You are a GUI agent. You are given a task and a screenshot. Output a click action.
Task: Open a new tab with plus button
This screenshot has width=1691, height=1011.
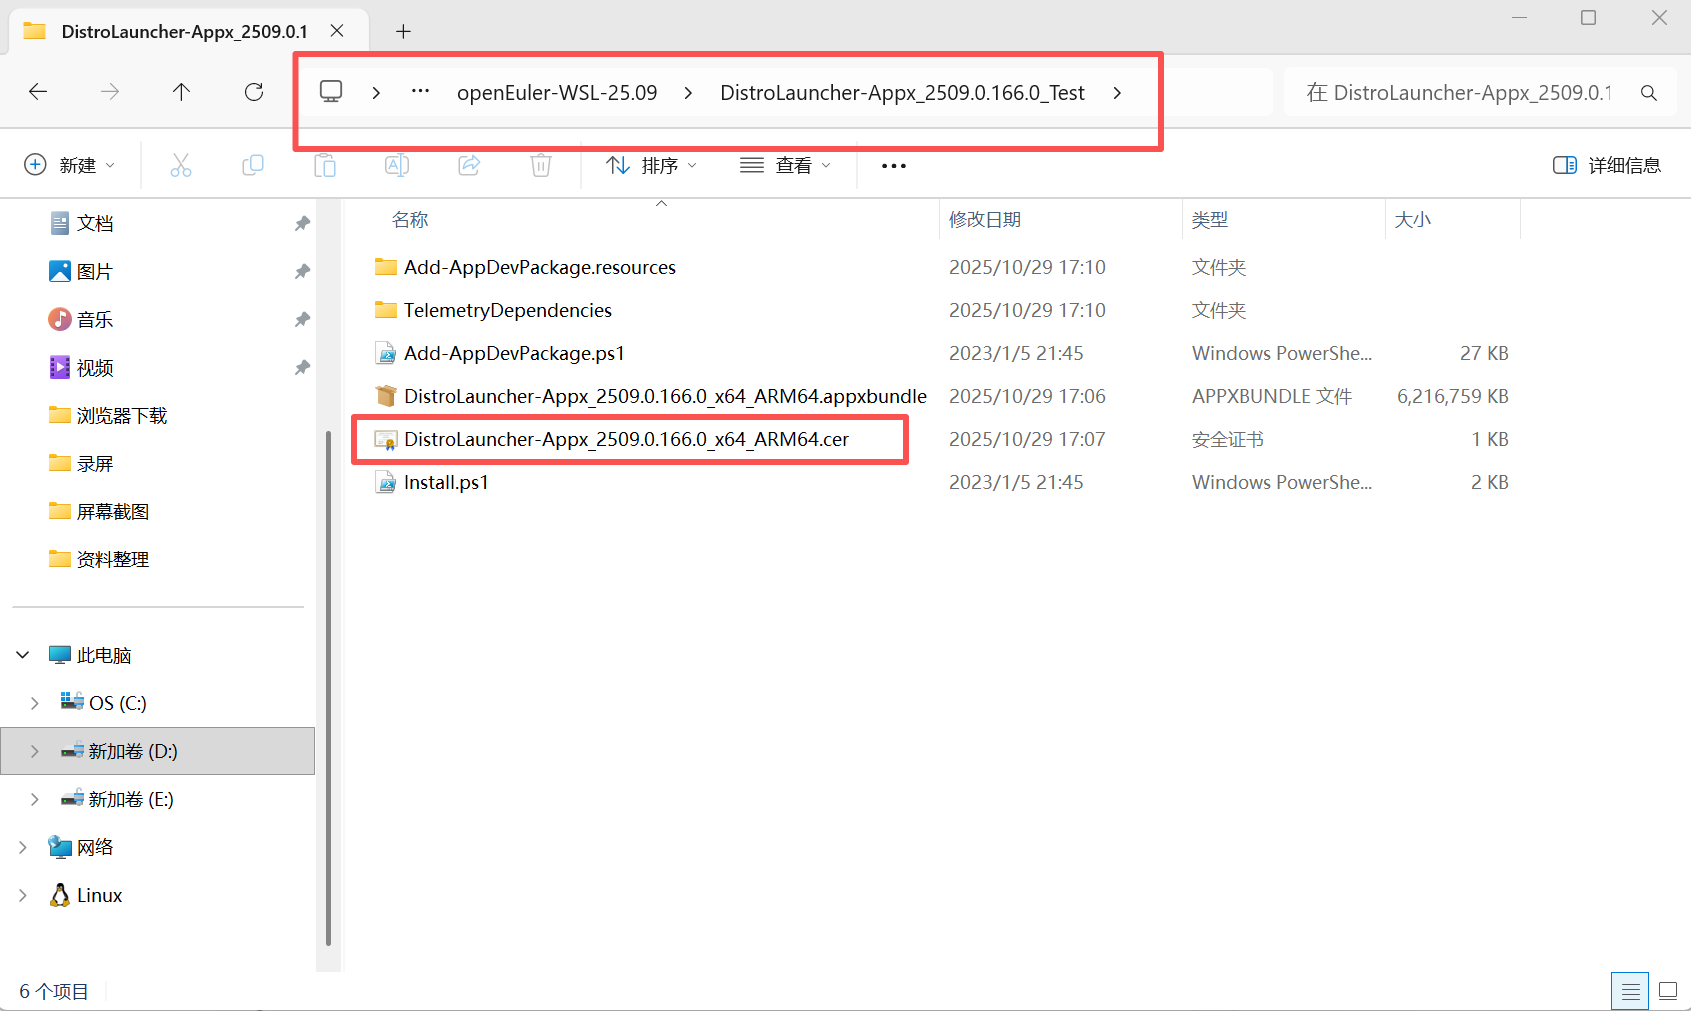pos(403,31)
